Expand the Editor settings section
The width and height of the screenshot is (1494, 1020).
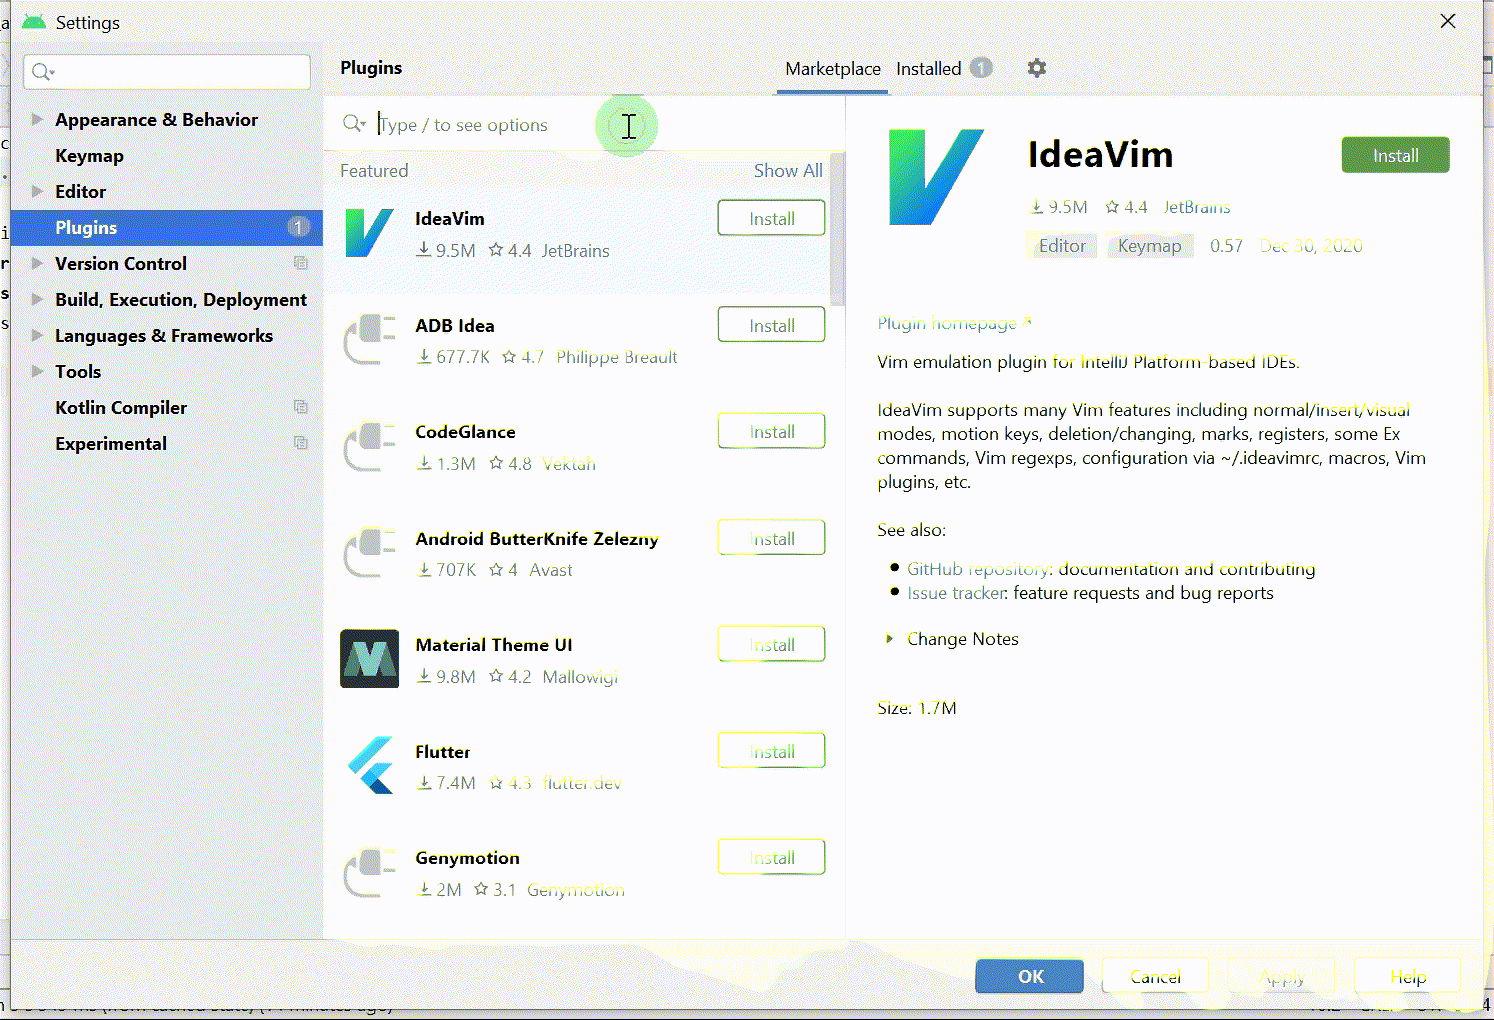tap(37, 191)
